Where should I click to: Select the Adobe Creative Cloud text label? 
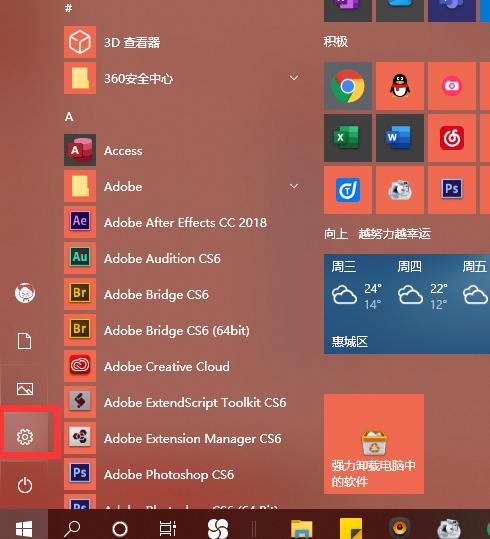167,366
